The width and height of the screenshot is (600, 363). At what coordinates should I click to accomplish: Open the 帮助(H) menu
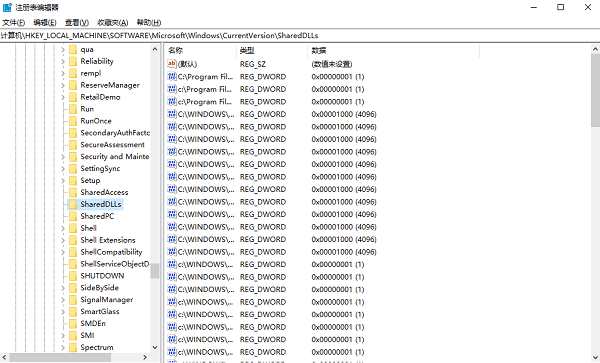pos(149,23)
